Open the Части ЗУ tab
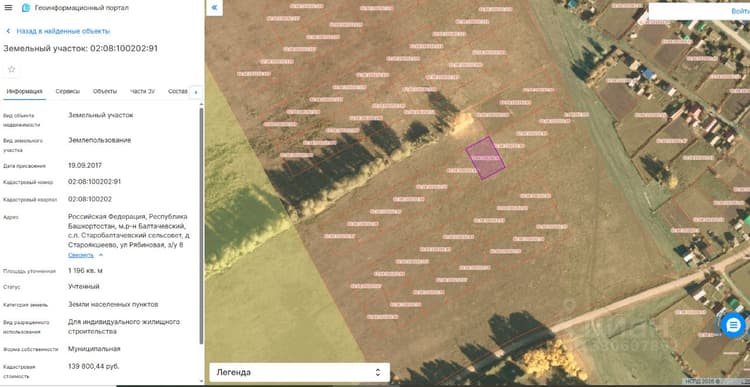This screenshot has width=750, height=387. tap(142, 91)
